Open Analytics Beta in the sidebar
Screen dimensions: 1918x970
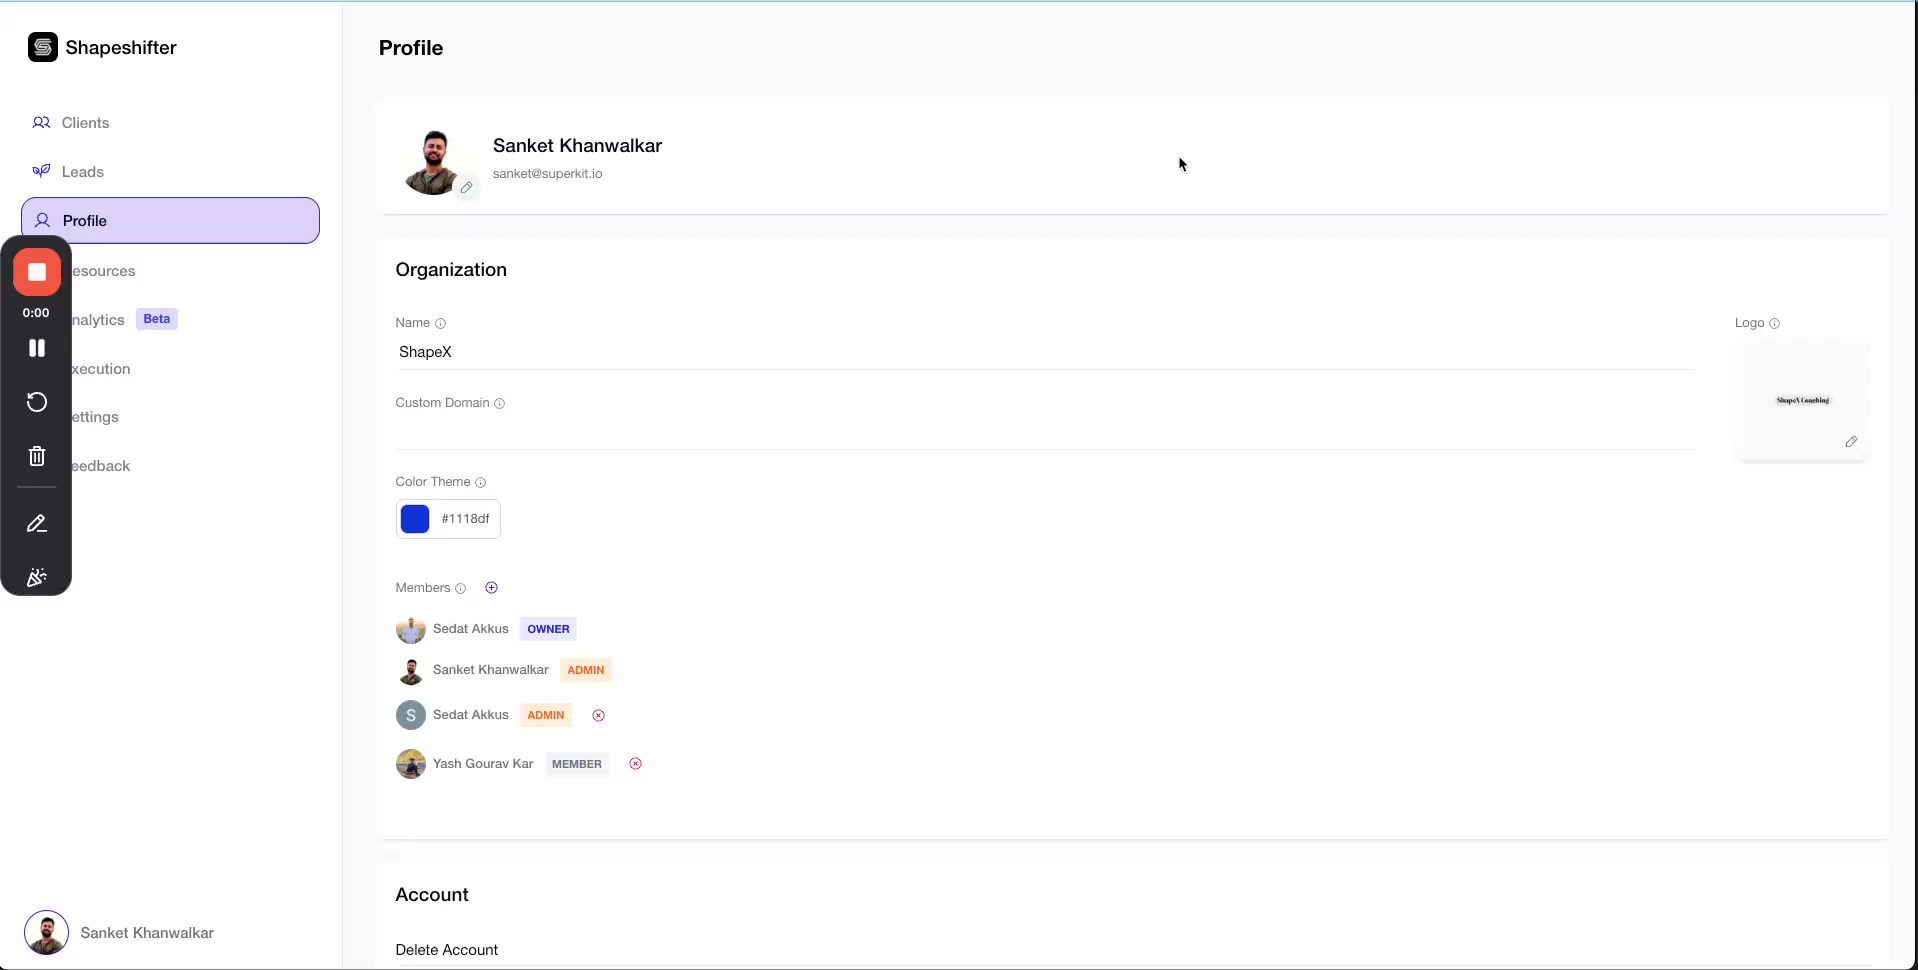tap(99, 319)
